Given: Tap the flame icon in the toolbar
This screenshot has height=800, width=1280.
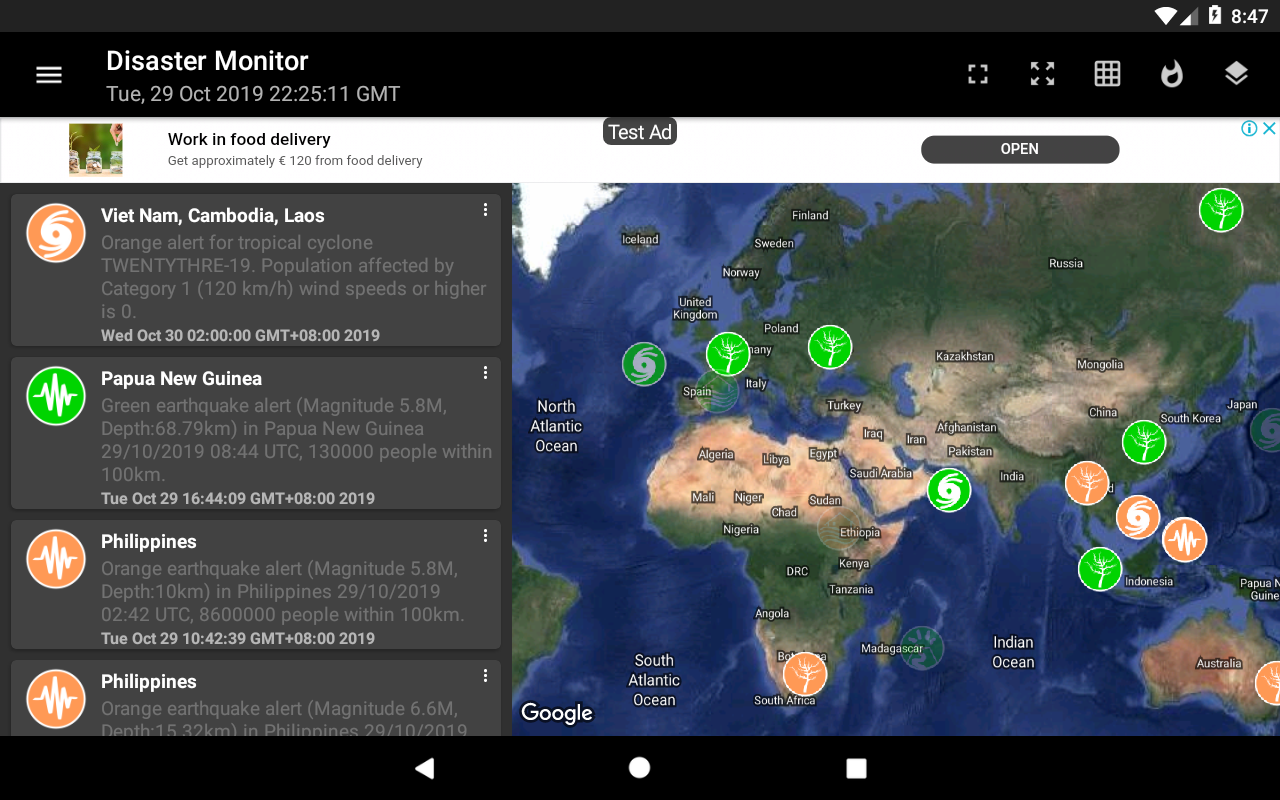Looking at the screenshot, I should [1172, 74].
